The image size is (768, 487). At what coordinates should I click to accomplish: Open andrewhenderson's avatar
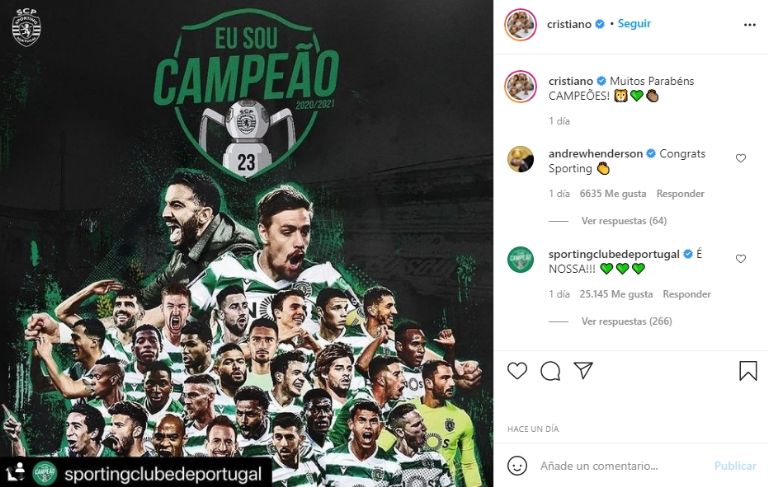(520, 159)
